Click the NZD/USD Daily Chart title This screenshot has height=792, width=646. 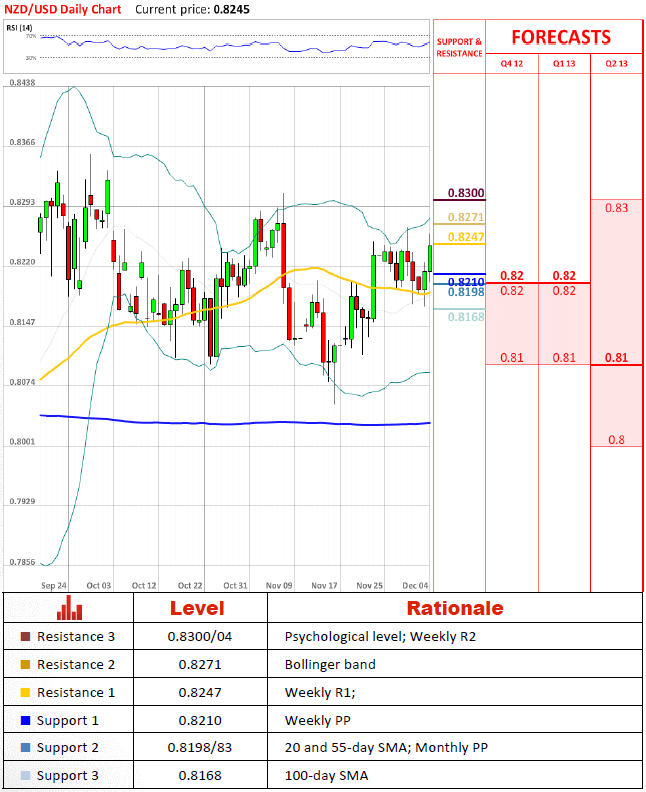coord(63,9)
